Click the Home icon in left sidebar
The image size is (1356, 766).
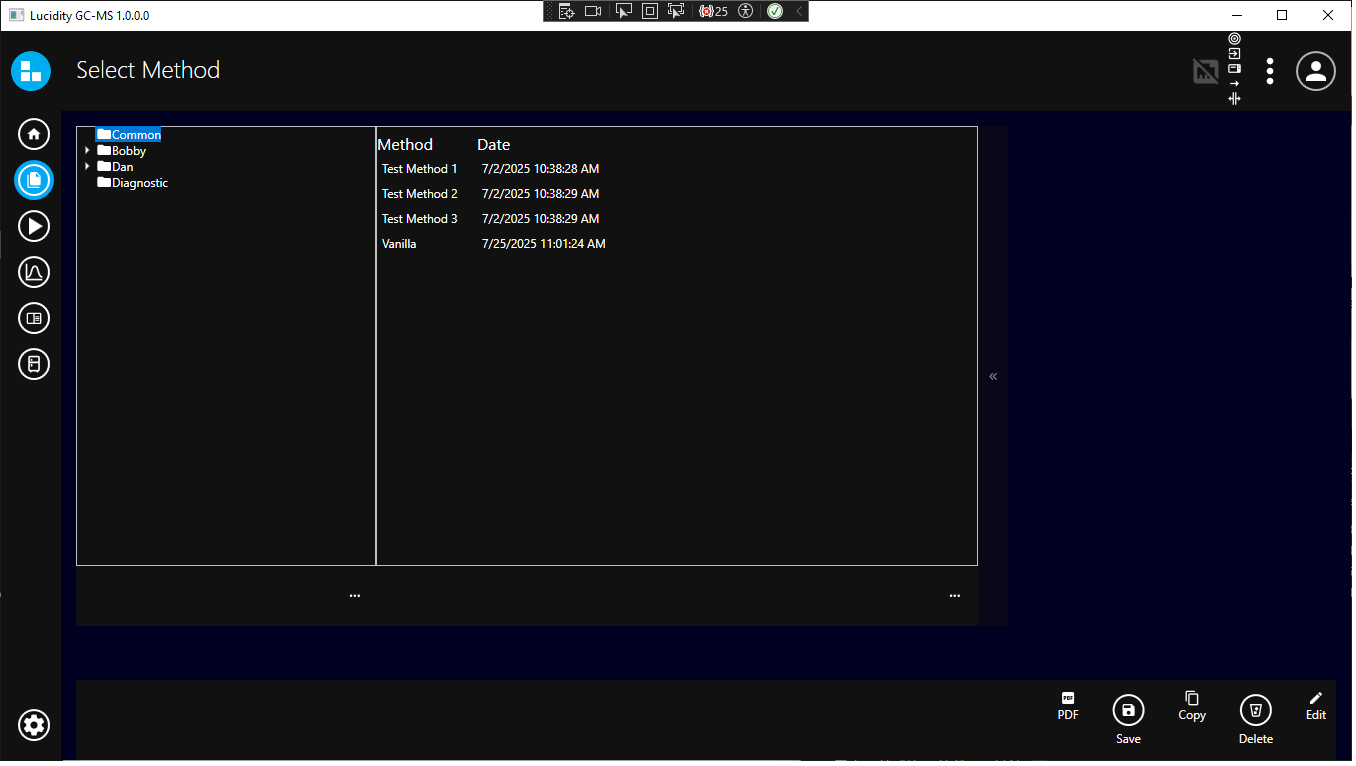(34, 134)
